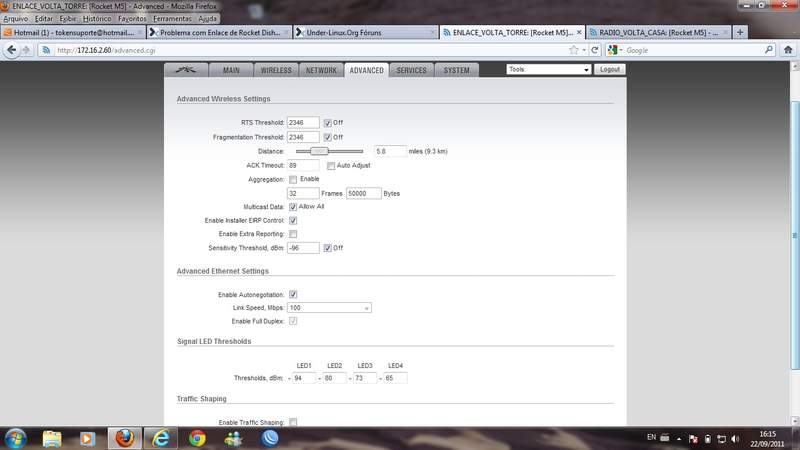
Task: Open the MAIN tab
Action: point(231,70)
